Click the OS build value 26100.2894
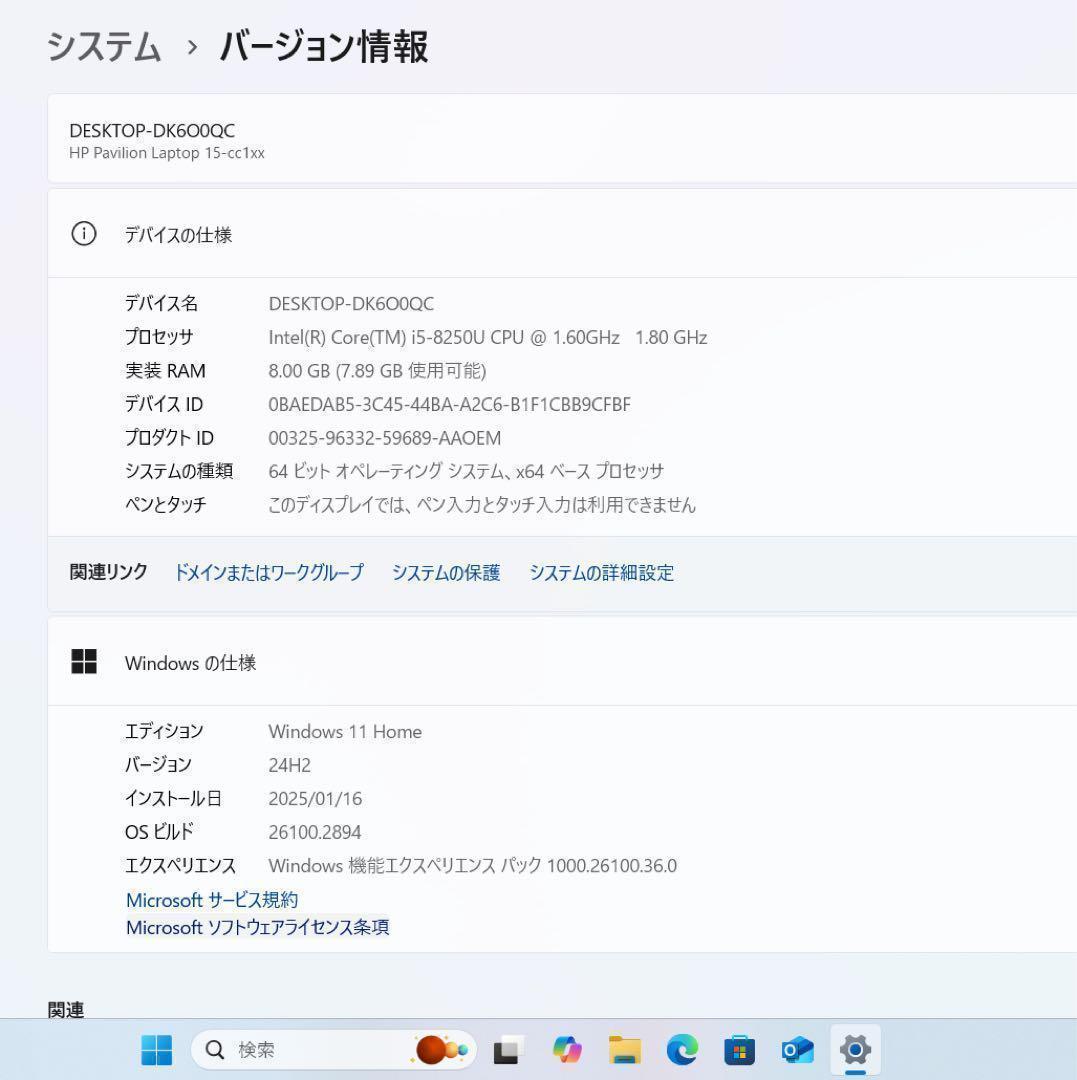The width and height of the screenshot is (1077, 1080). click(315, 832)
